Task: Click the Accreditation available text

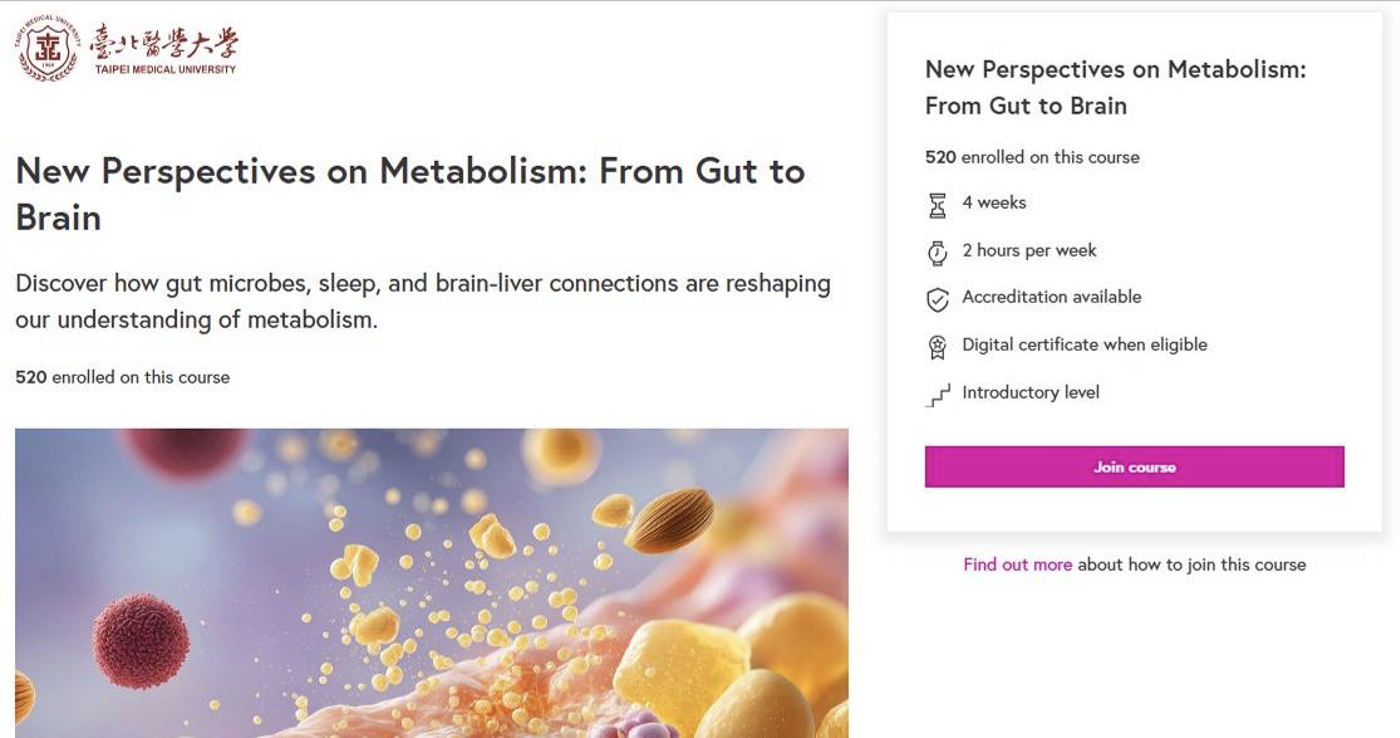Action: [x=1051, y=297]
